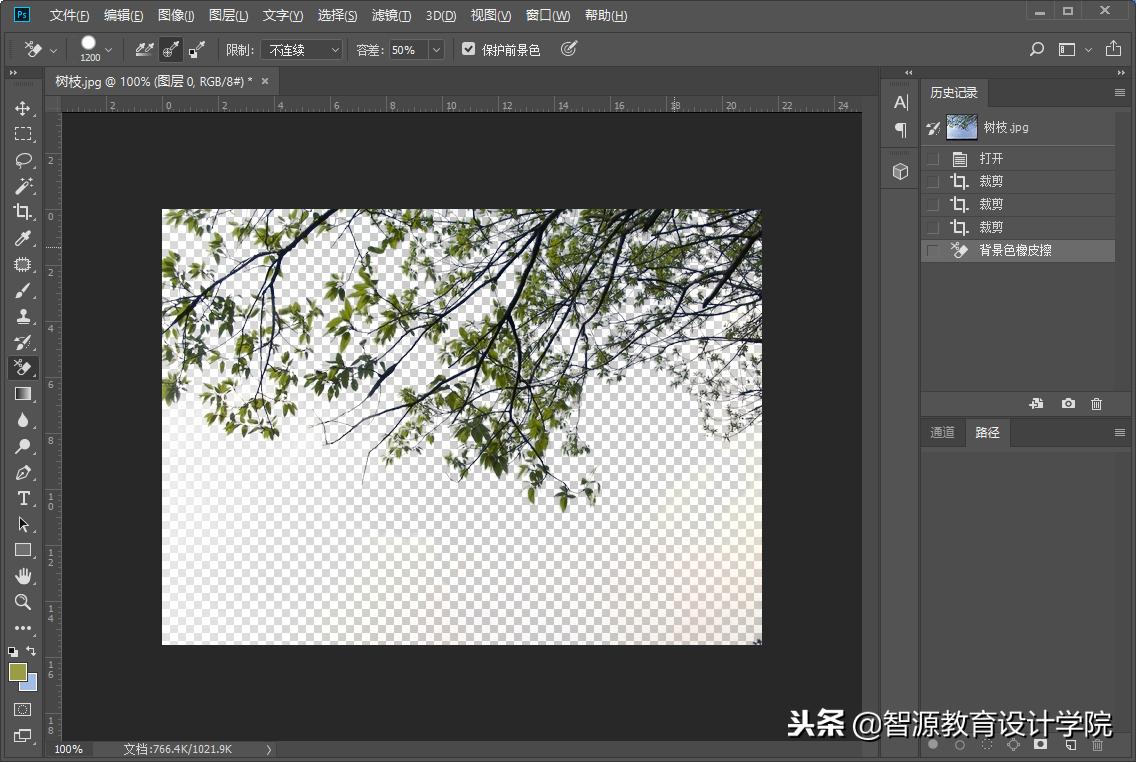1136x762 pixels.
Task: Click the 树枝.jpg snapshot thumbnail
Action: pyautogui.click(x=960, y=127)
